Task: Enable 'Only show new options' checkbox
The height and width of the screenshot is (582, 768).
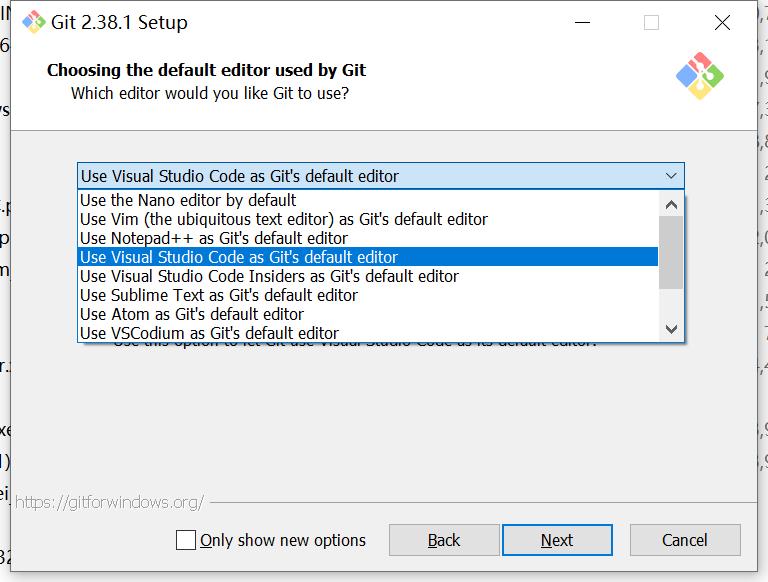Action: point(186,540)
